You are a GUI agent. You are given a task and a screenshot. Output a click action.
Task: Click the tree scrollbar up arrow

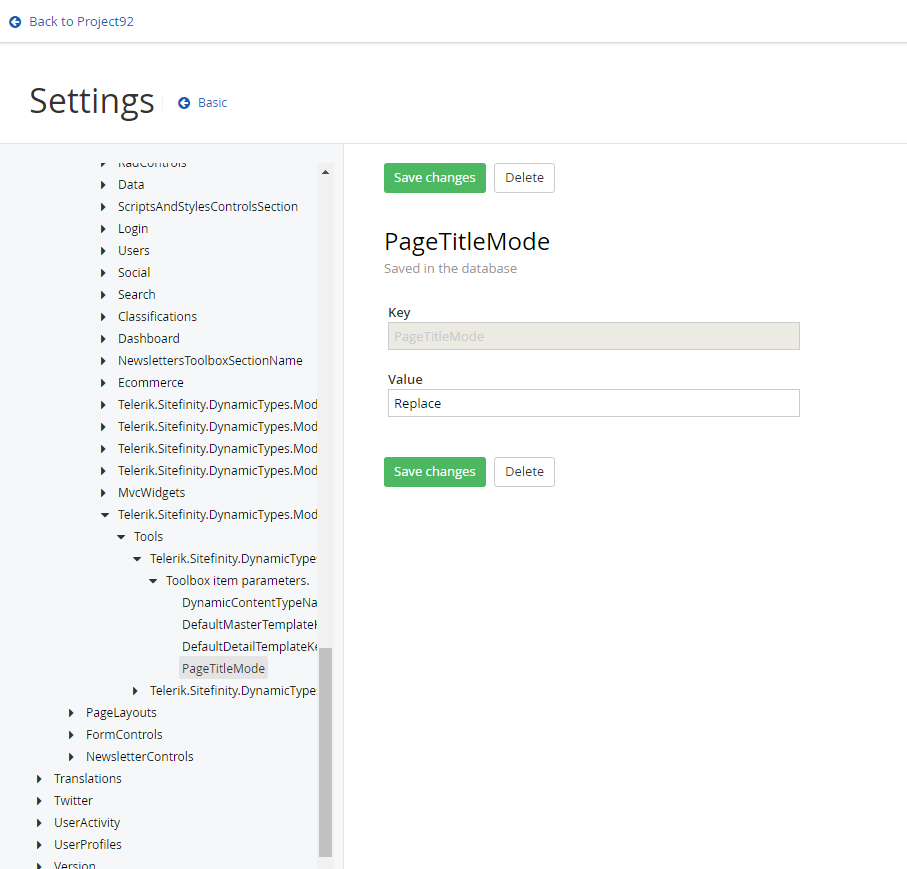pos(325,172)
